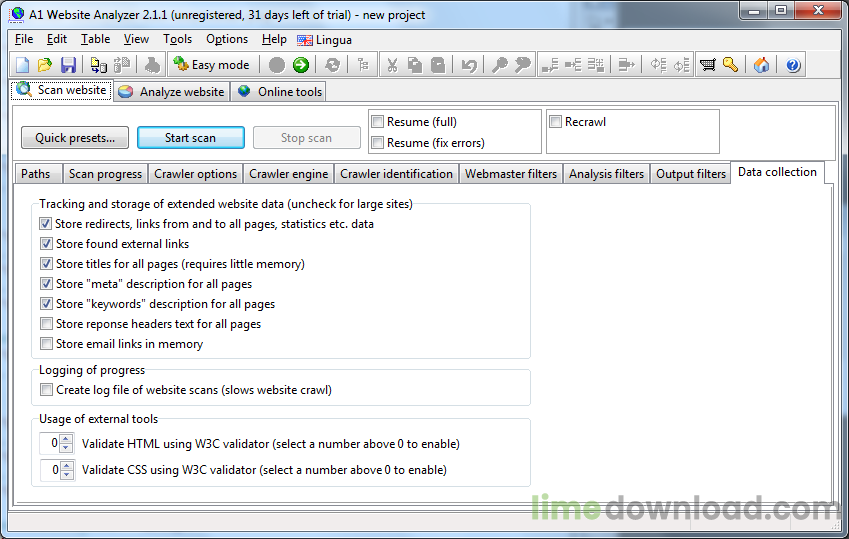Decrease Validate HTML count with down arrow
The height and width of the screenshot is (539, 849).
point(66,448)
